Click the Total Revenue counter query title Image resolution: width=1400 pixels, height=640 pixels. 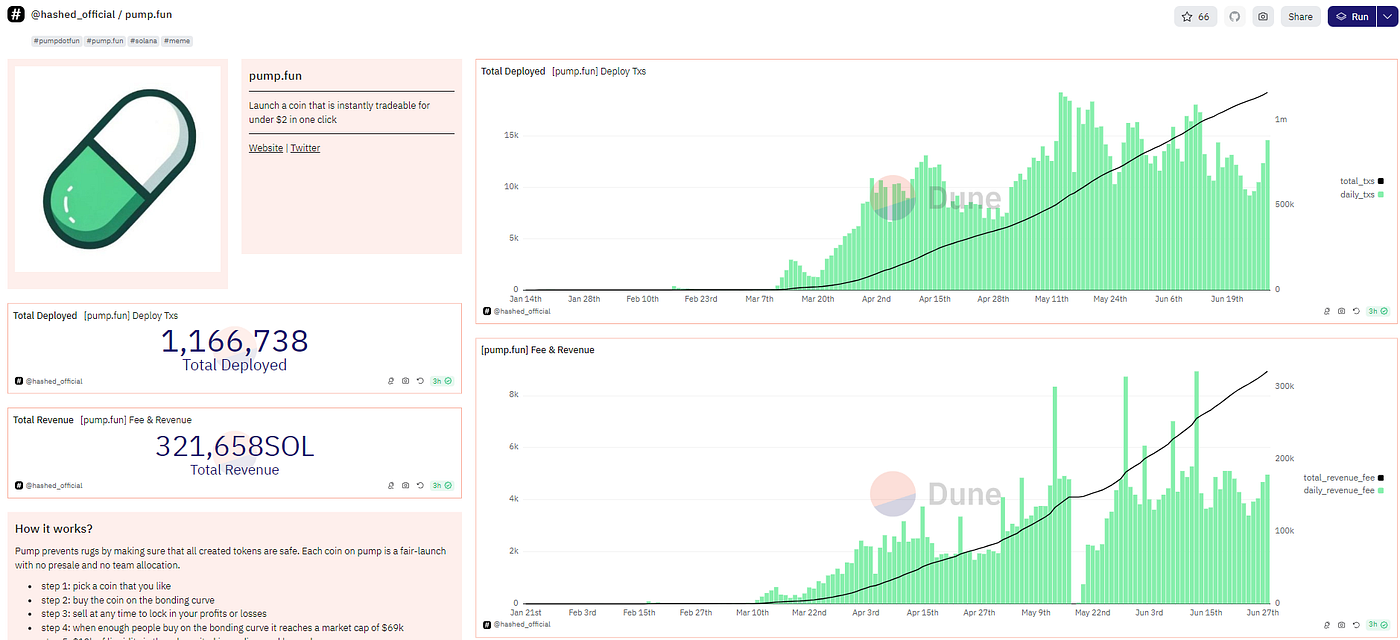coord(102,420)
